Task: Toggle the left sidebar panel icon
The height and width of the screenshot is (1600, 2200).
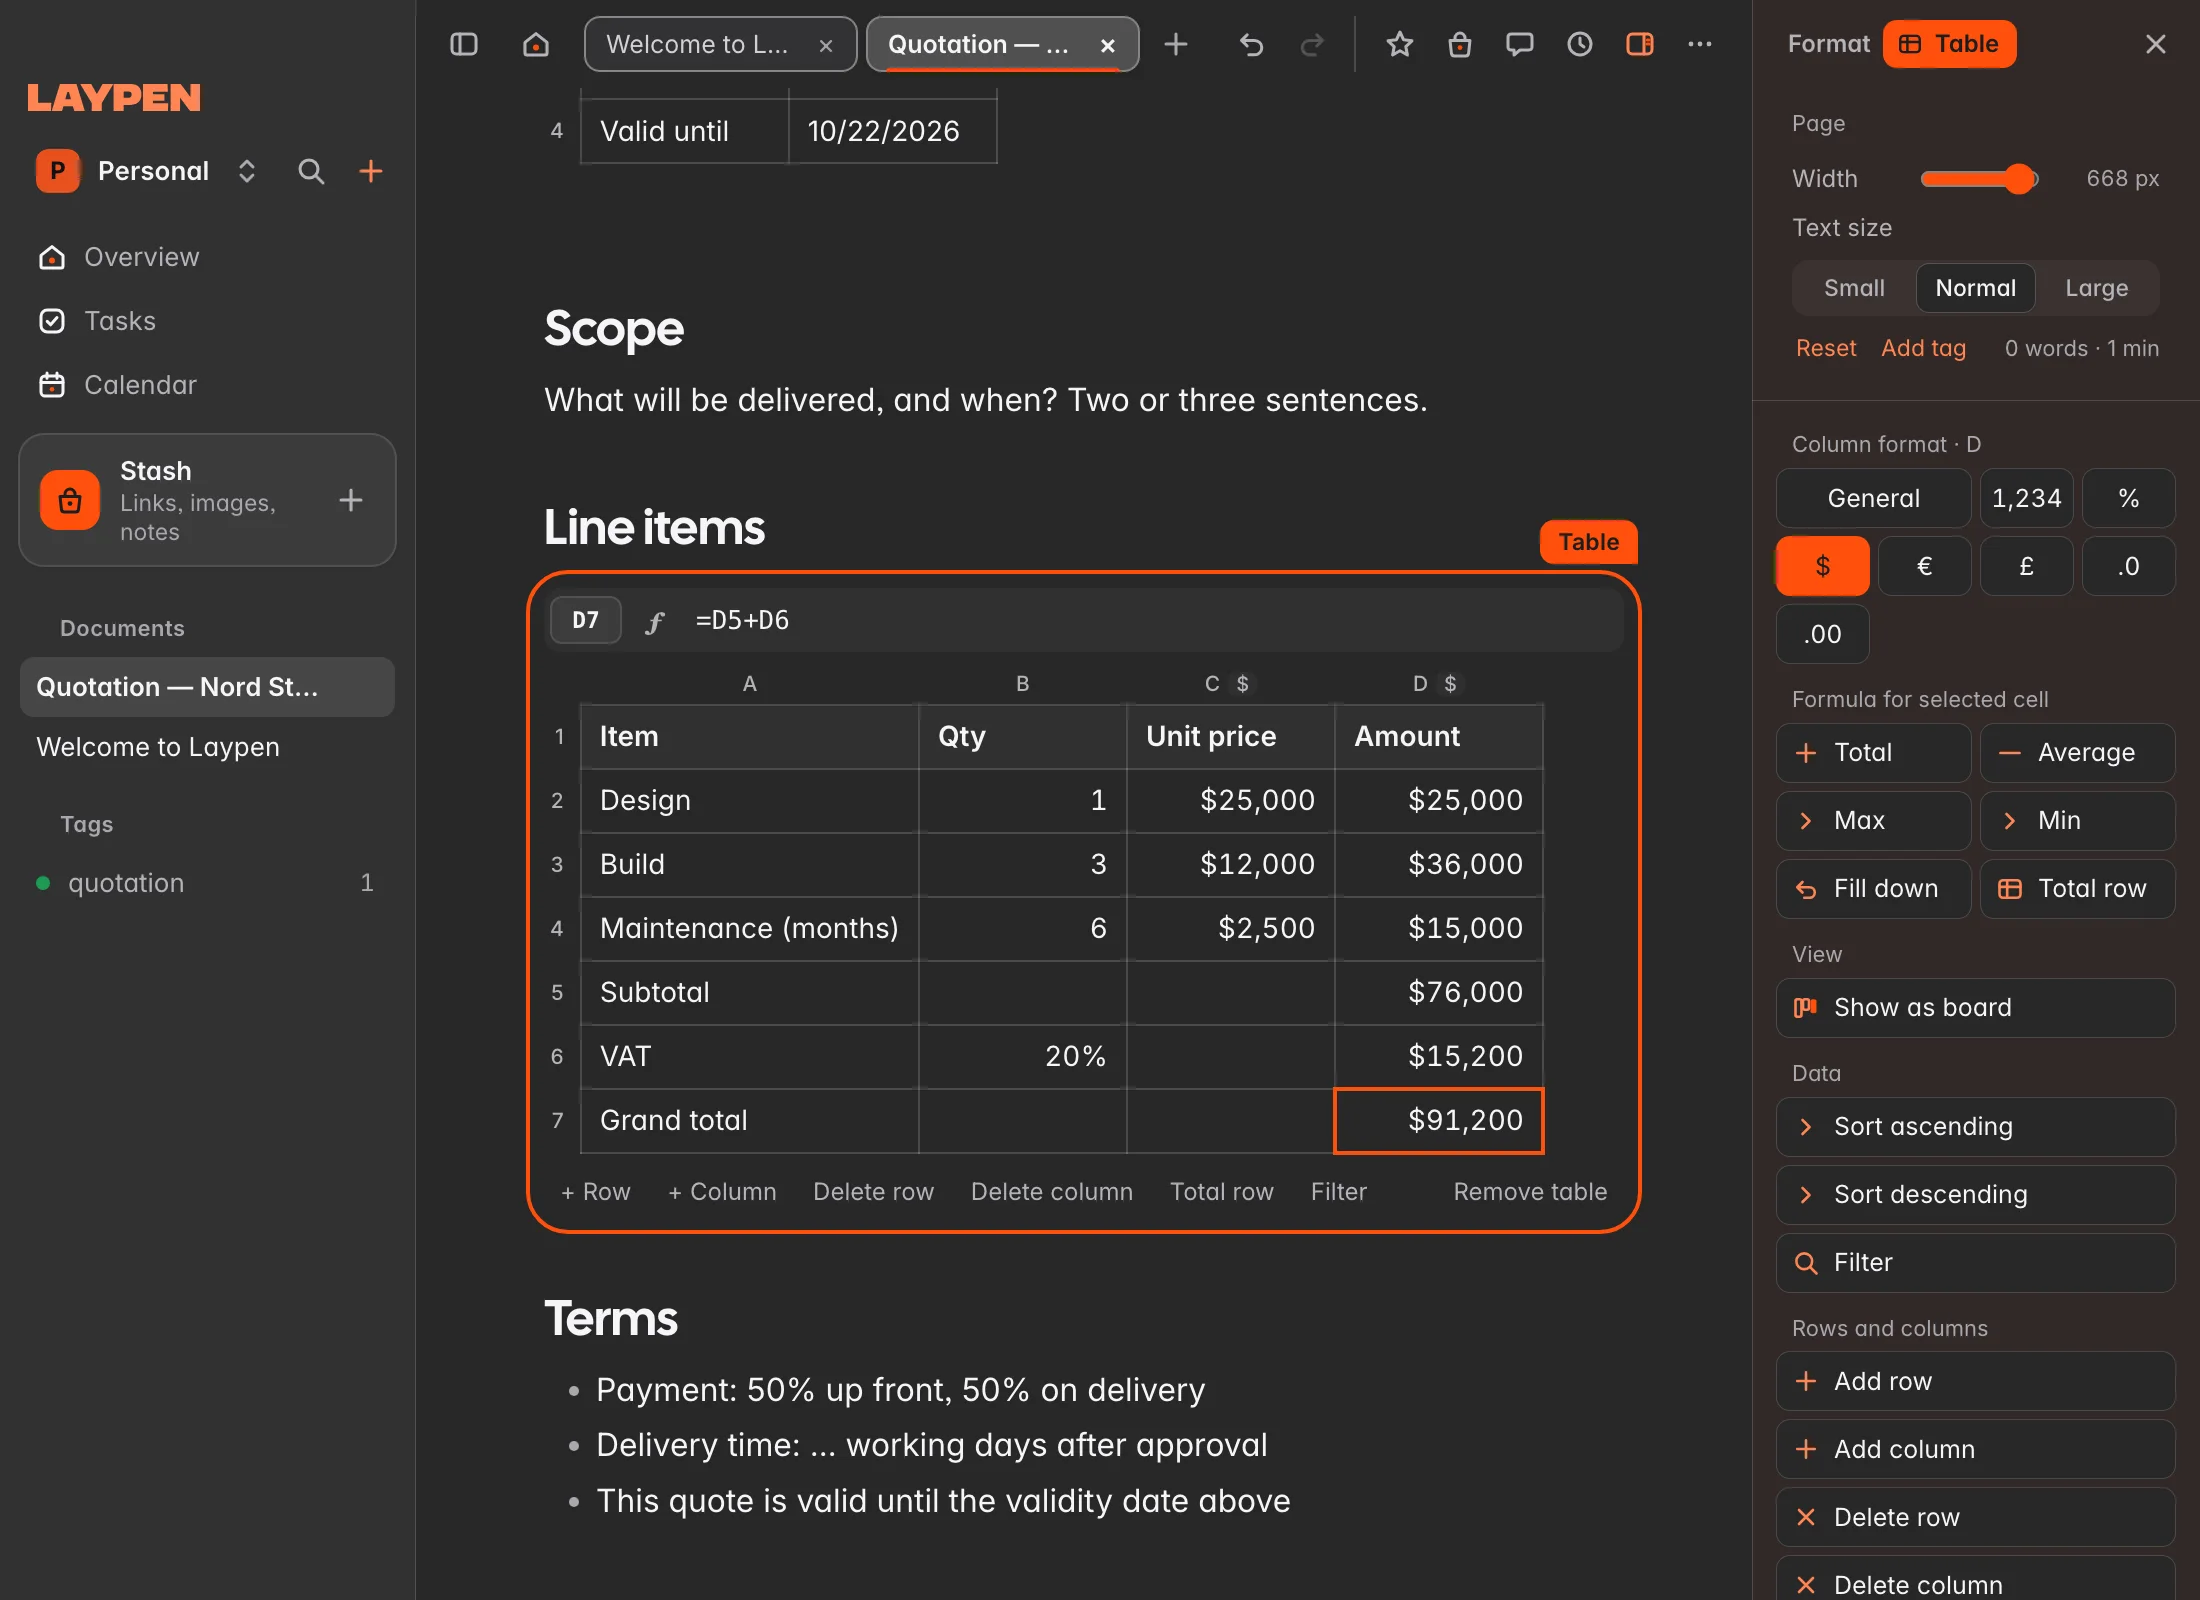Action: coord(464,44)
